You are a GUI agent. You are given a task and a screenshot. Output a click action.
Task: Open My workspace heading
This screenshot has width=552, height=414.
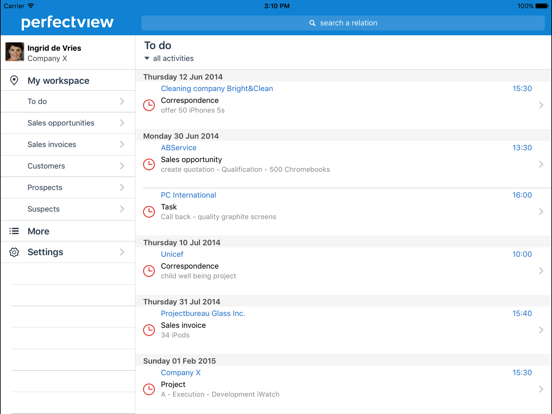[x=58, y=81]
